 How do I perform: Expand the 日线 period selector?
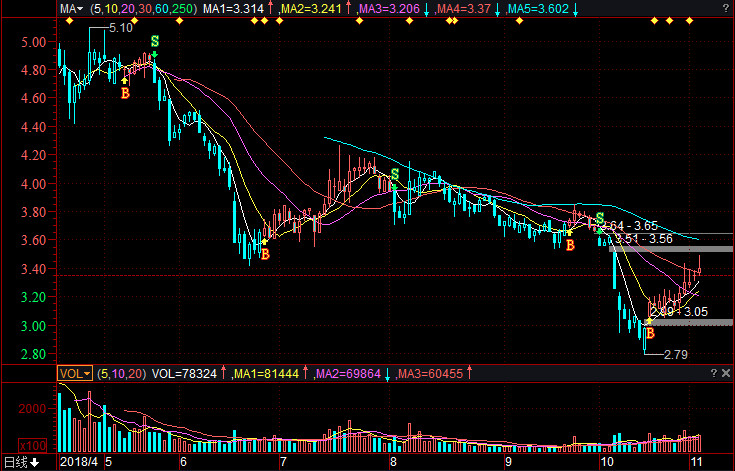pos(21,463)
